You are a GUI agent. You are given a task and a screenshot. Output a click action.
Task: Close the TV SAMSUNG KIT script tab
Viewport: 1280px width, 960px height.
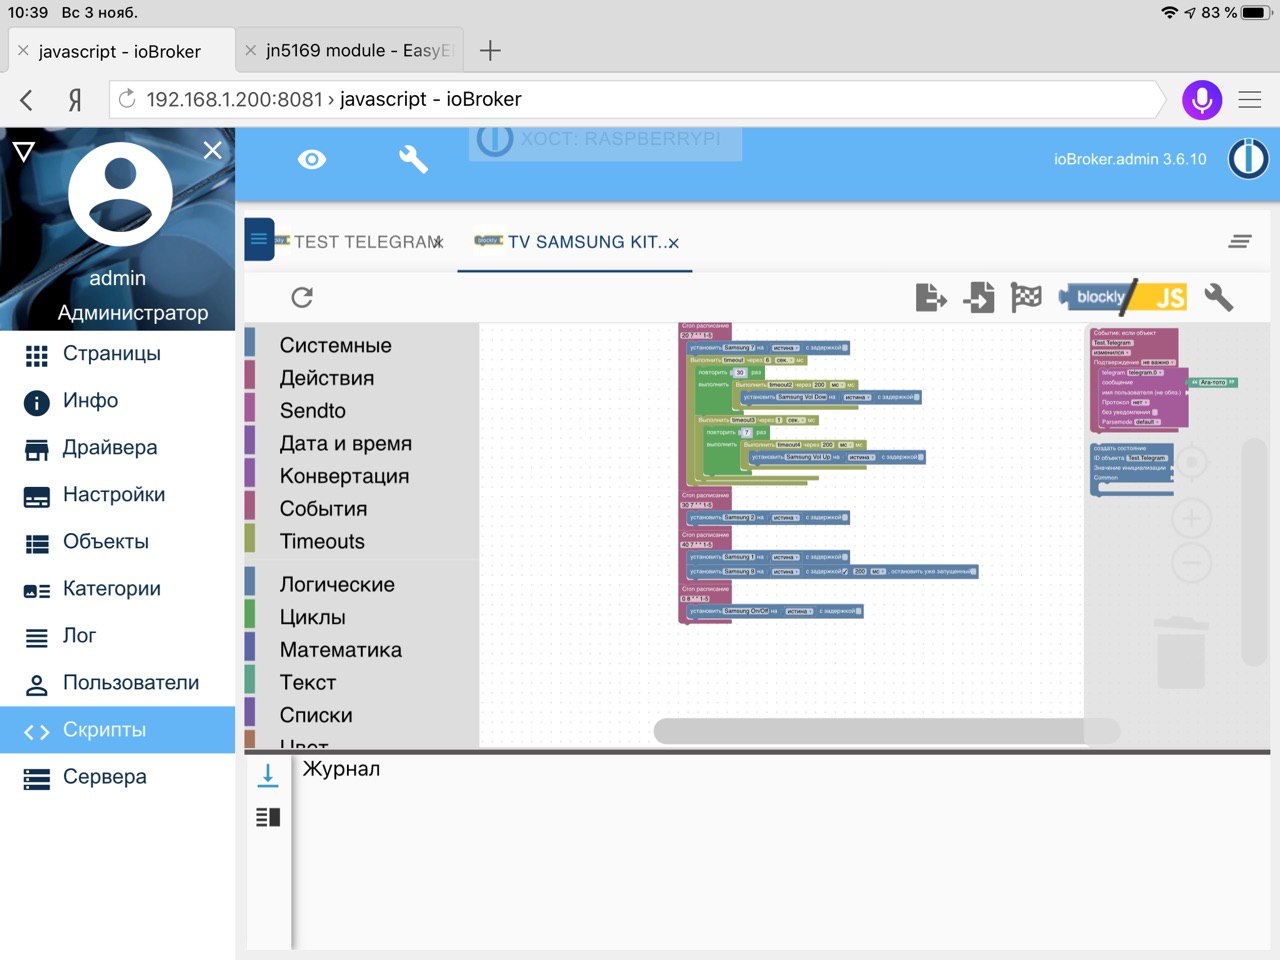click(673, 243)
